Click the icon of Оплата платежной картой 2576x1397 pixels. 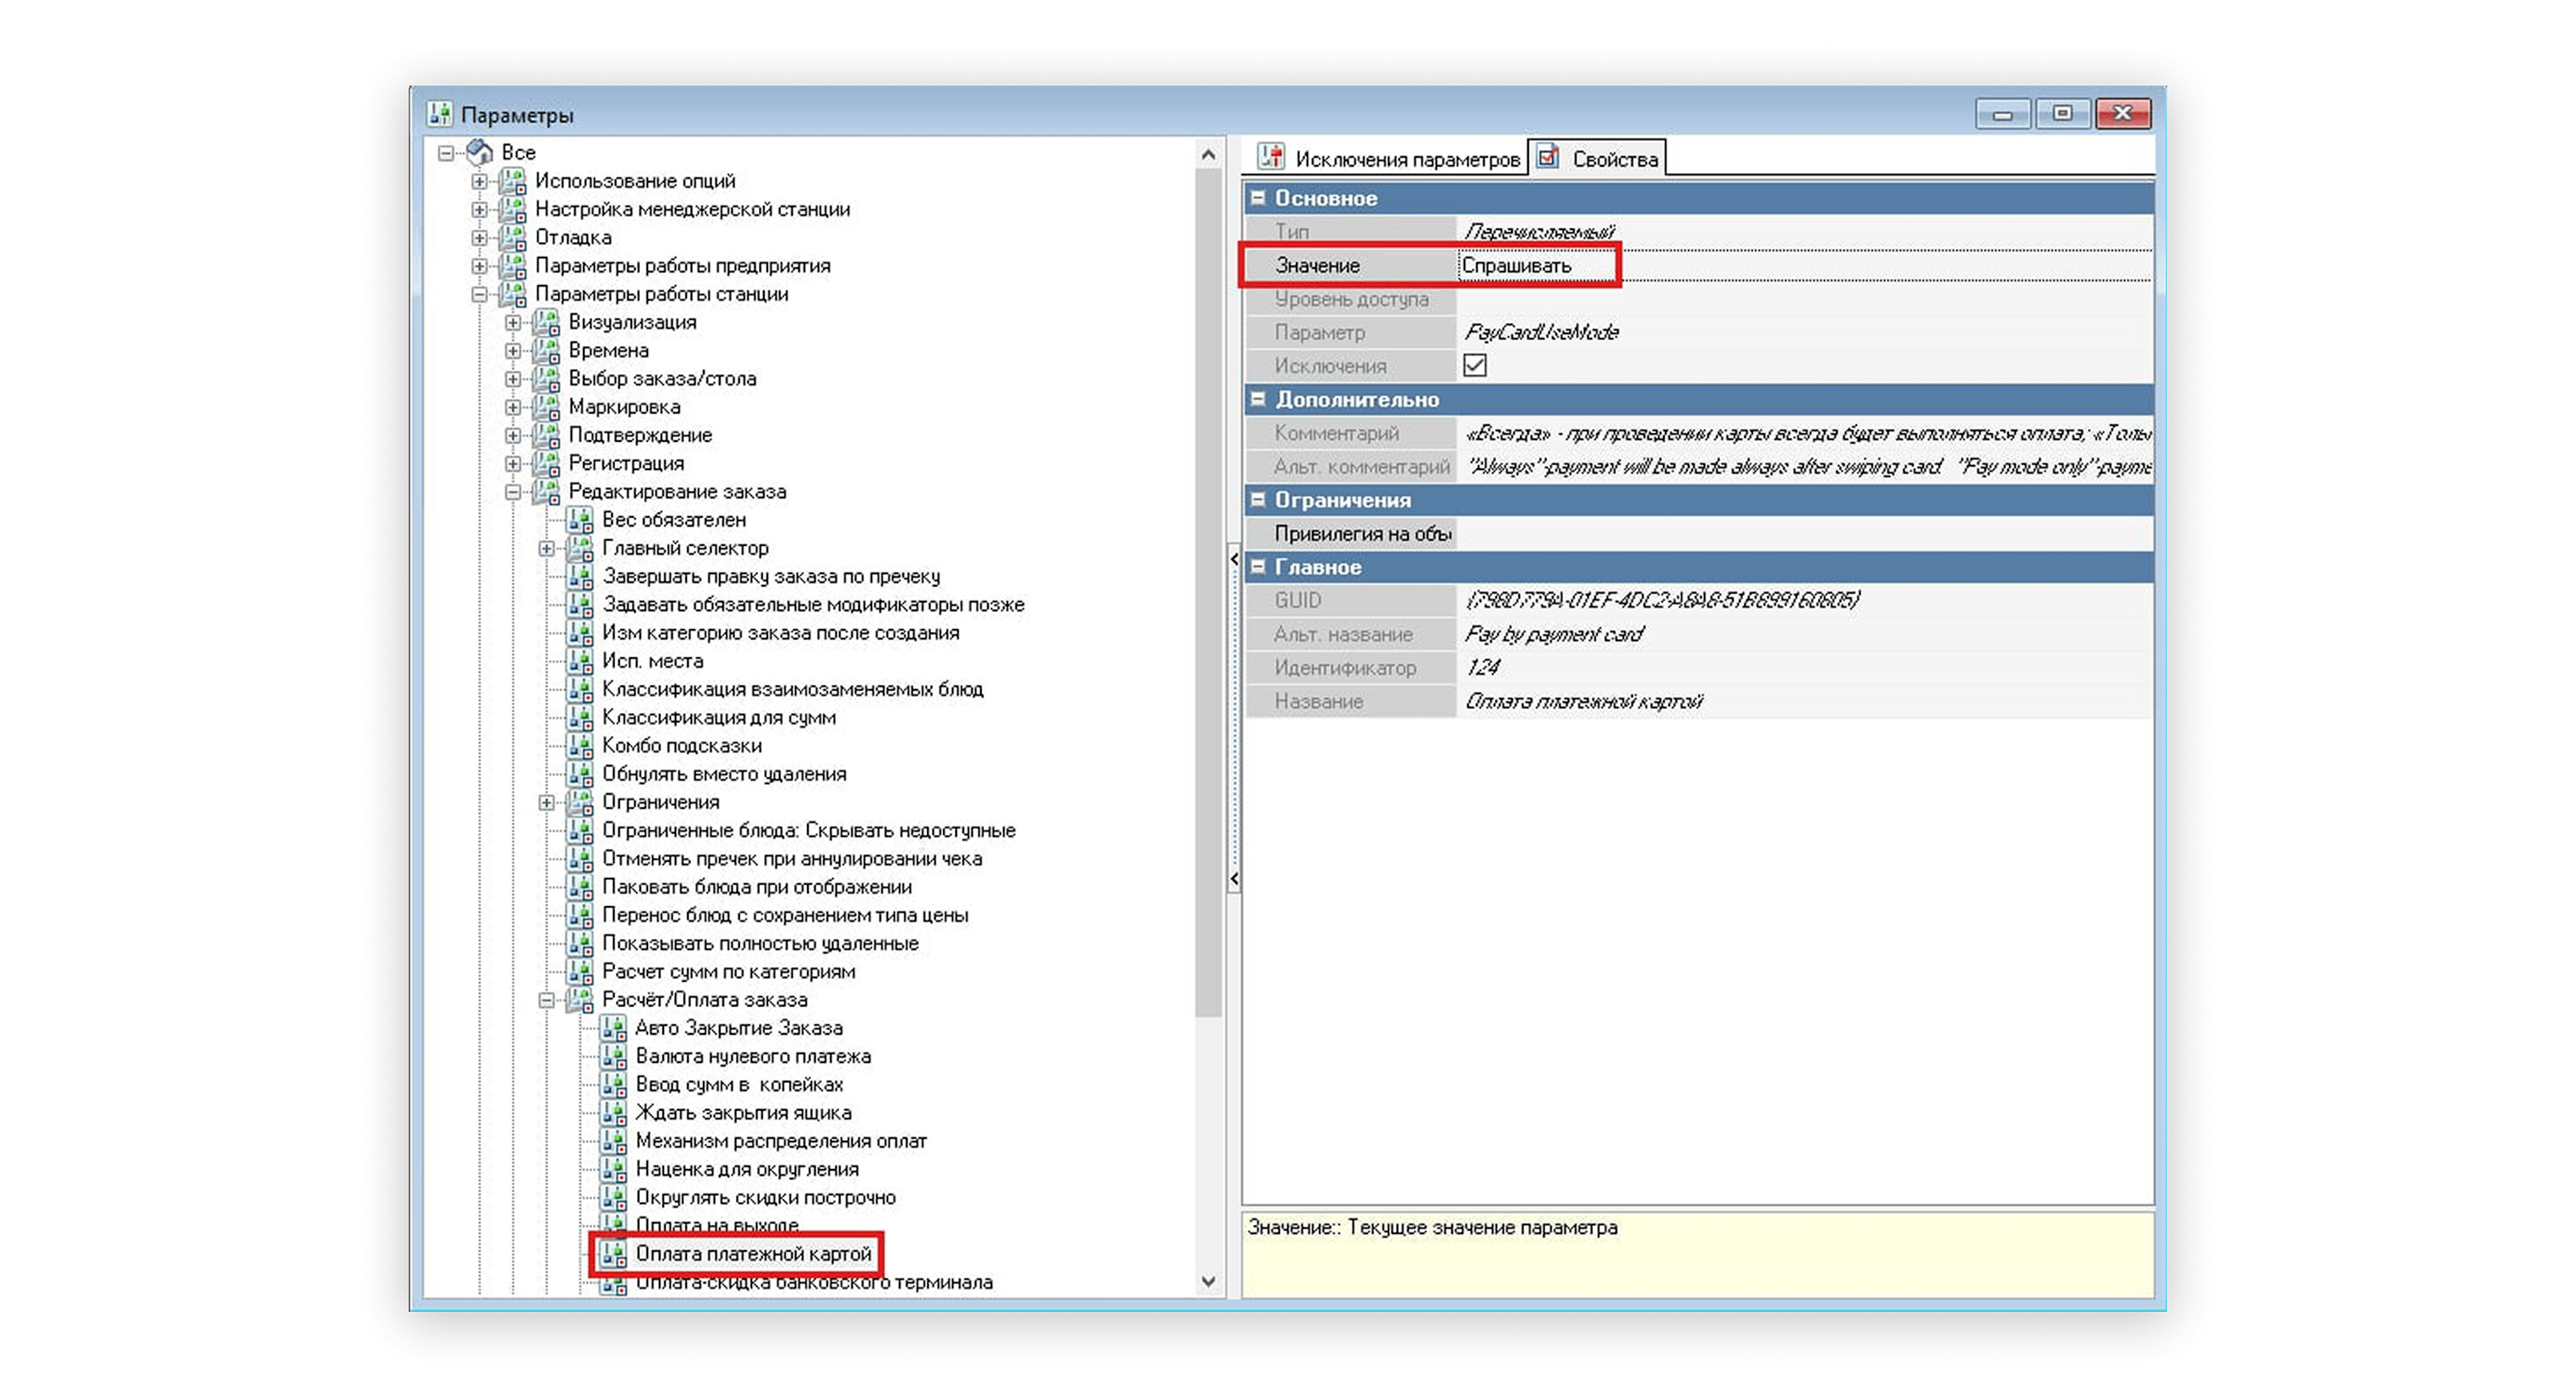tap(613, 1254)
